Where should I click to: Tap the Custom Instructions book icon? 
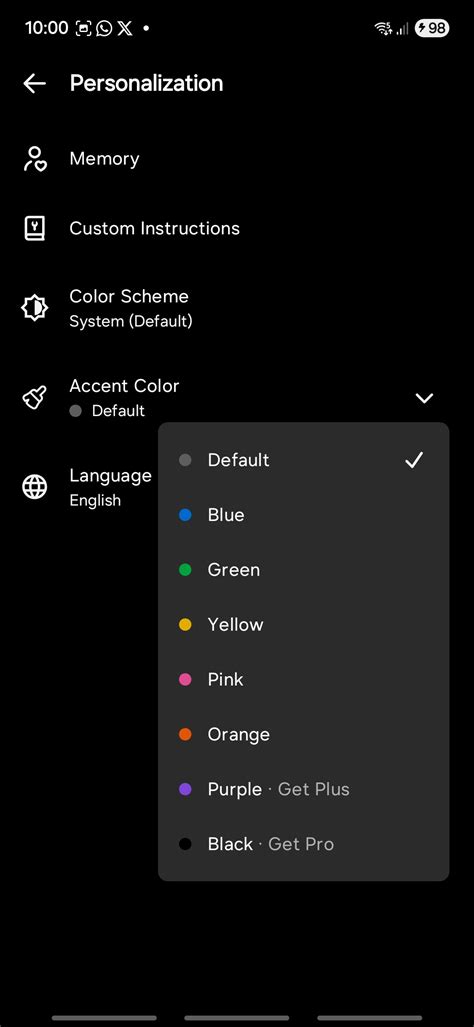click(x=35, y=229)
